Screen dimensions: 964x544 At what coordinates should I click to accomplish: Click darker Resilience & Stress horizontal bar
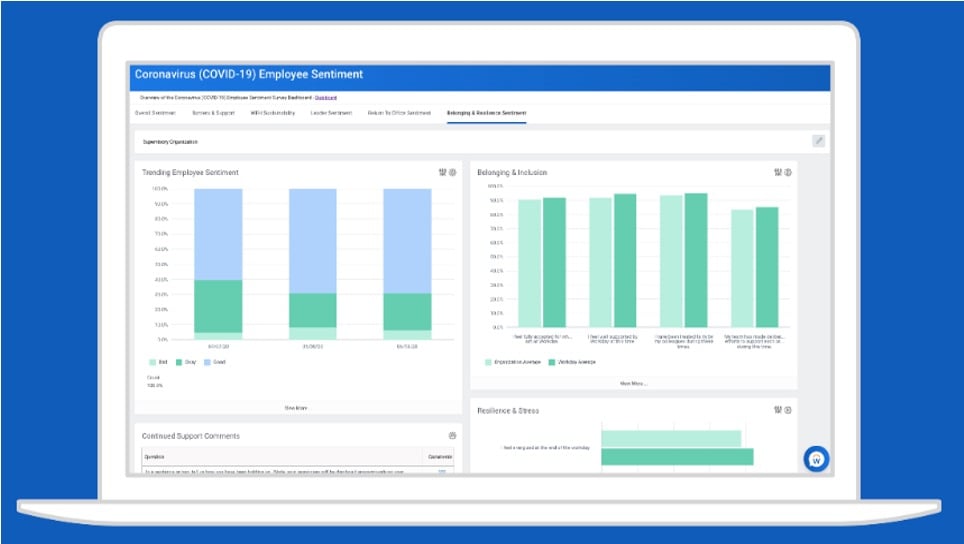click(x=678, y=457)
